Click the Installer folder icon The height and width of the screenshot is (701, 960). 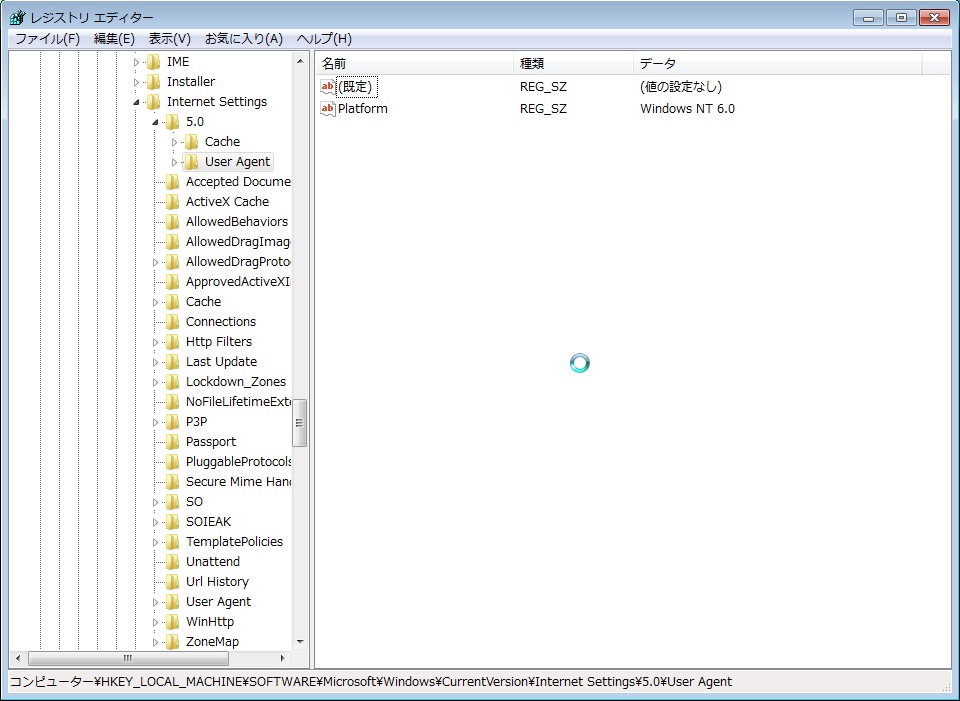(x=153, y=81)
